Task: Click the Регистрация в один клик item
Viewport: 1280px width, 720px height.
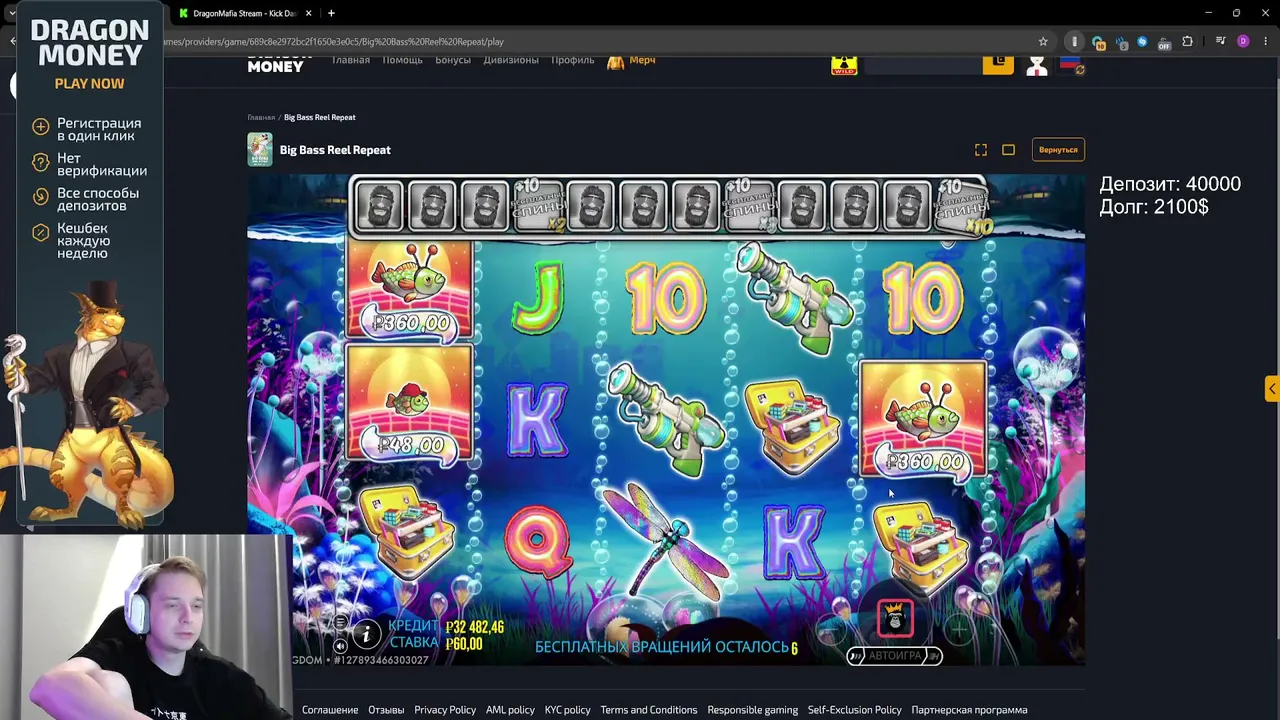Action: [86, 130]
